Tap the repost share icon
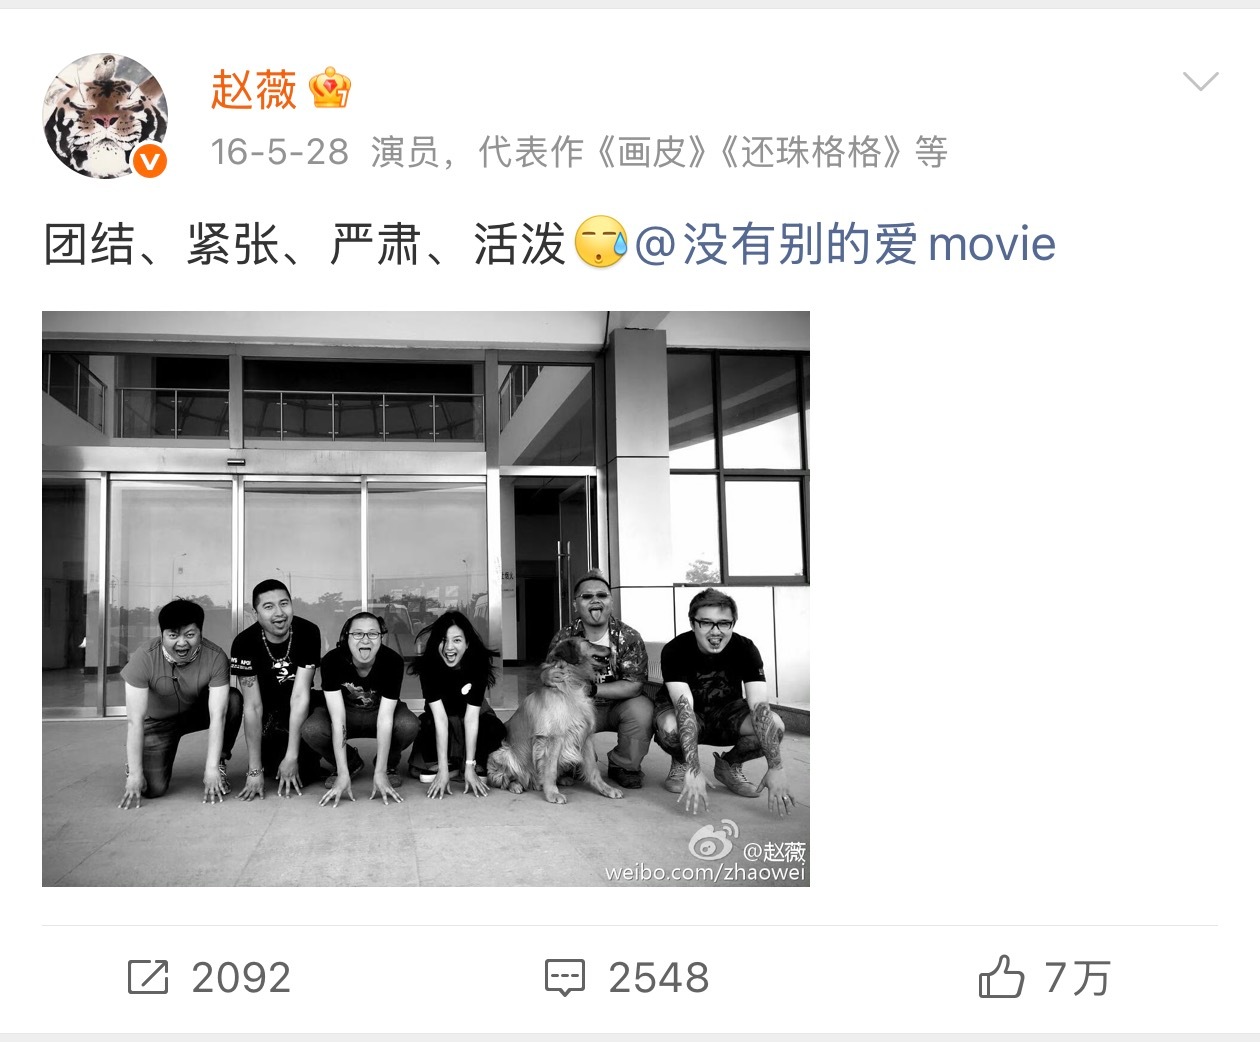The height and width of the screenshot is (1042, 1260). [148, 977]
